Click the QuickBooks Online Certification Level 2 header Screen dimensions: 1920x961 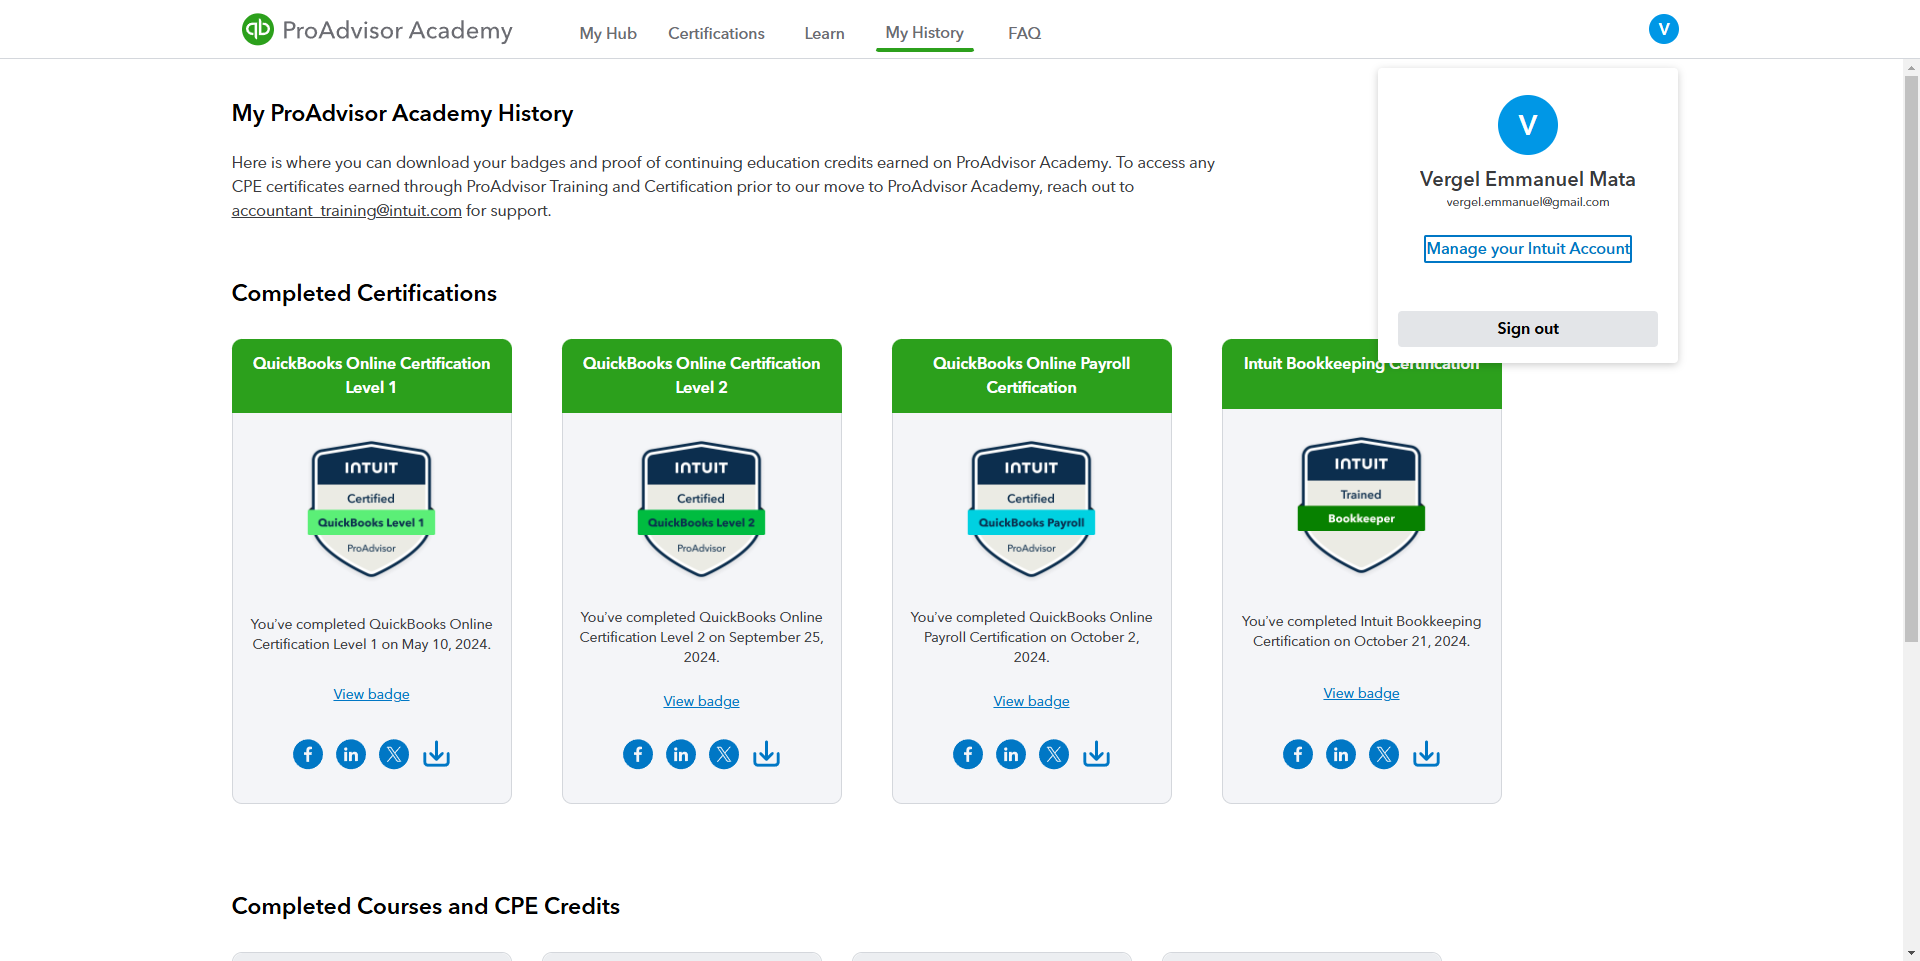click(702, 376)
